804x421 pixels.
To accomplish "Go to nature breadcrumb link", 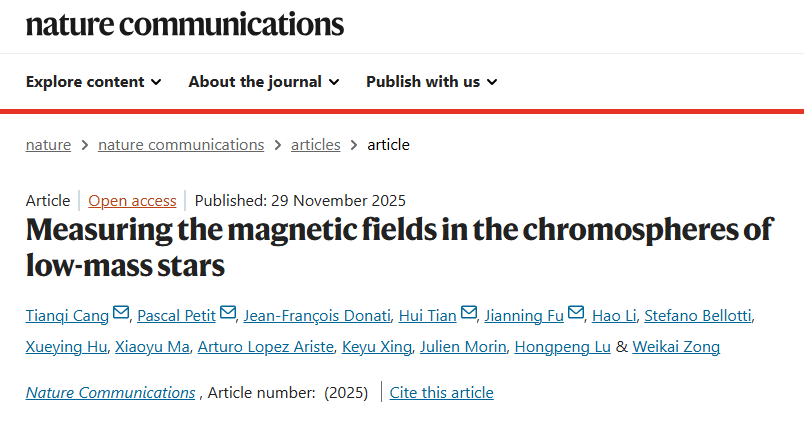I will pos(48,144).
